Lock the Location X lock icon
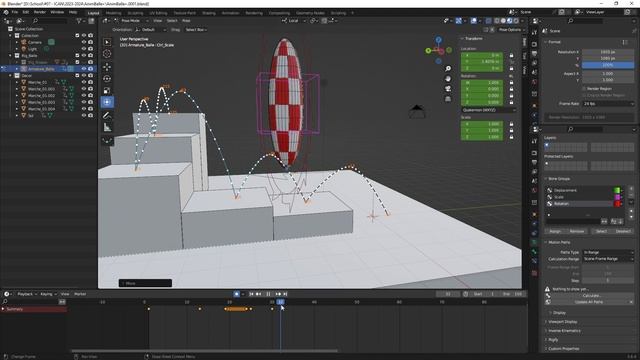This screenshot has width=640, height=360. [x=511, y=55]
